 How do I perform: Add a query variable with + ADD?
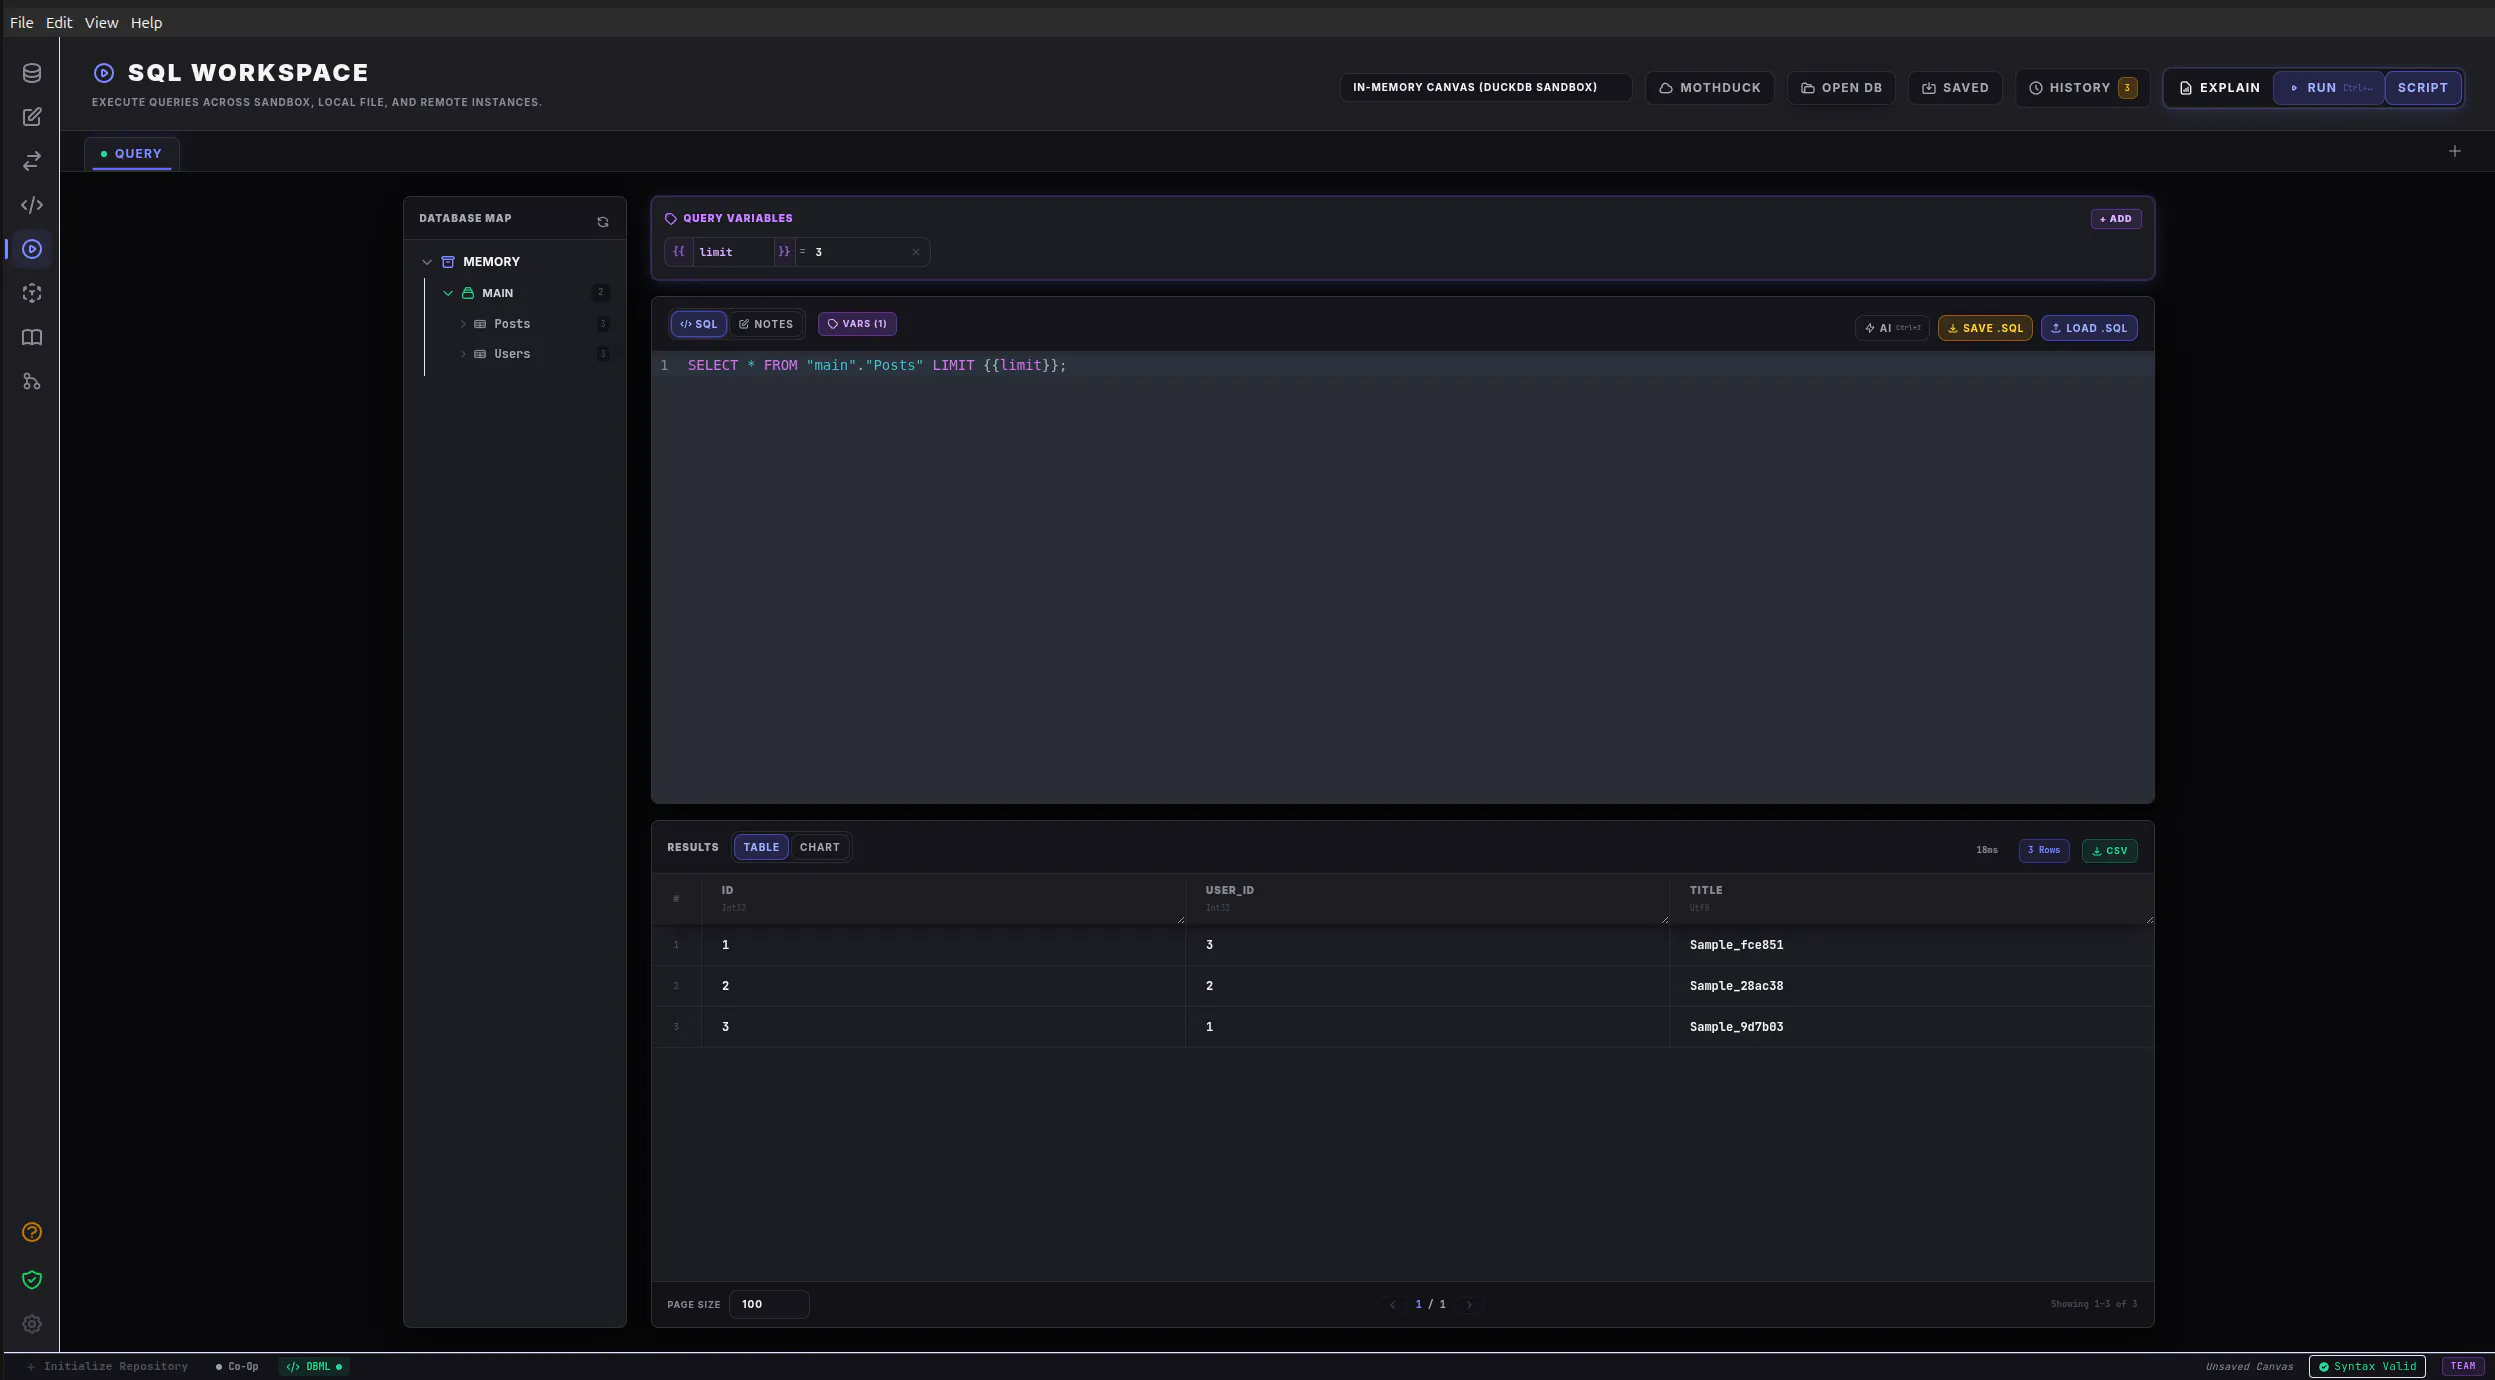tap(2116, 219)
